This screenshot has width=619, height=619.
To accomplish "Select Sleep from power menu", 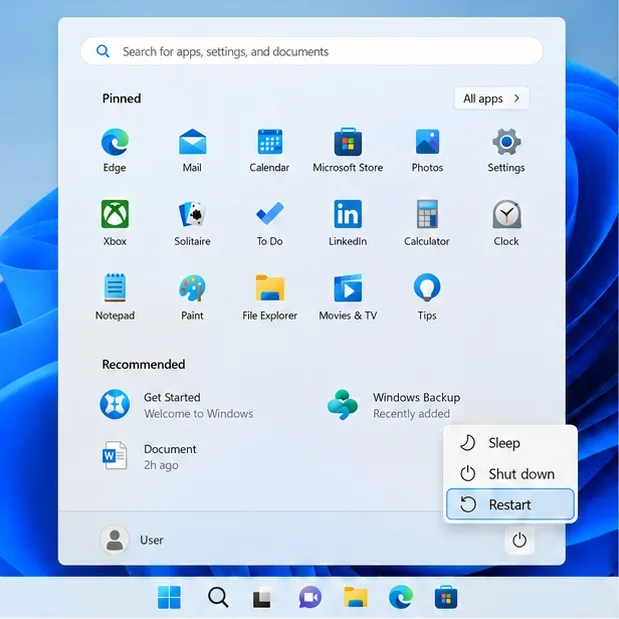I will pyautogui.click(x=510, y=443).
